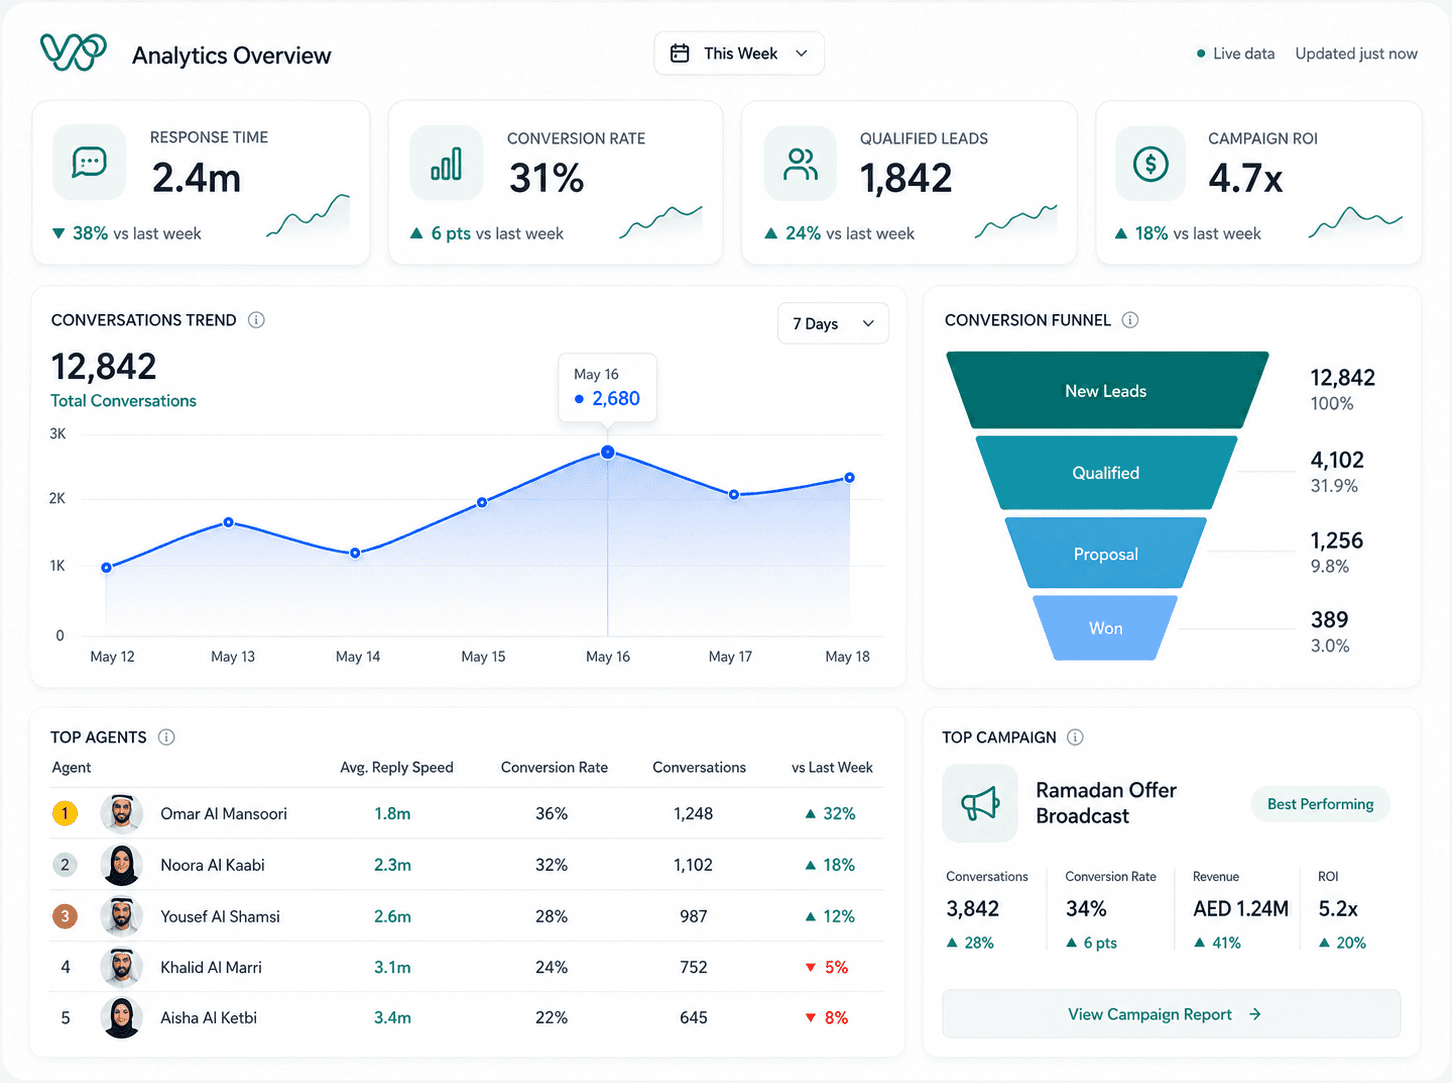Click Noora Al Kaabi's avatar
Viewport: 1452px width, 1083px height.
(122, 865)
